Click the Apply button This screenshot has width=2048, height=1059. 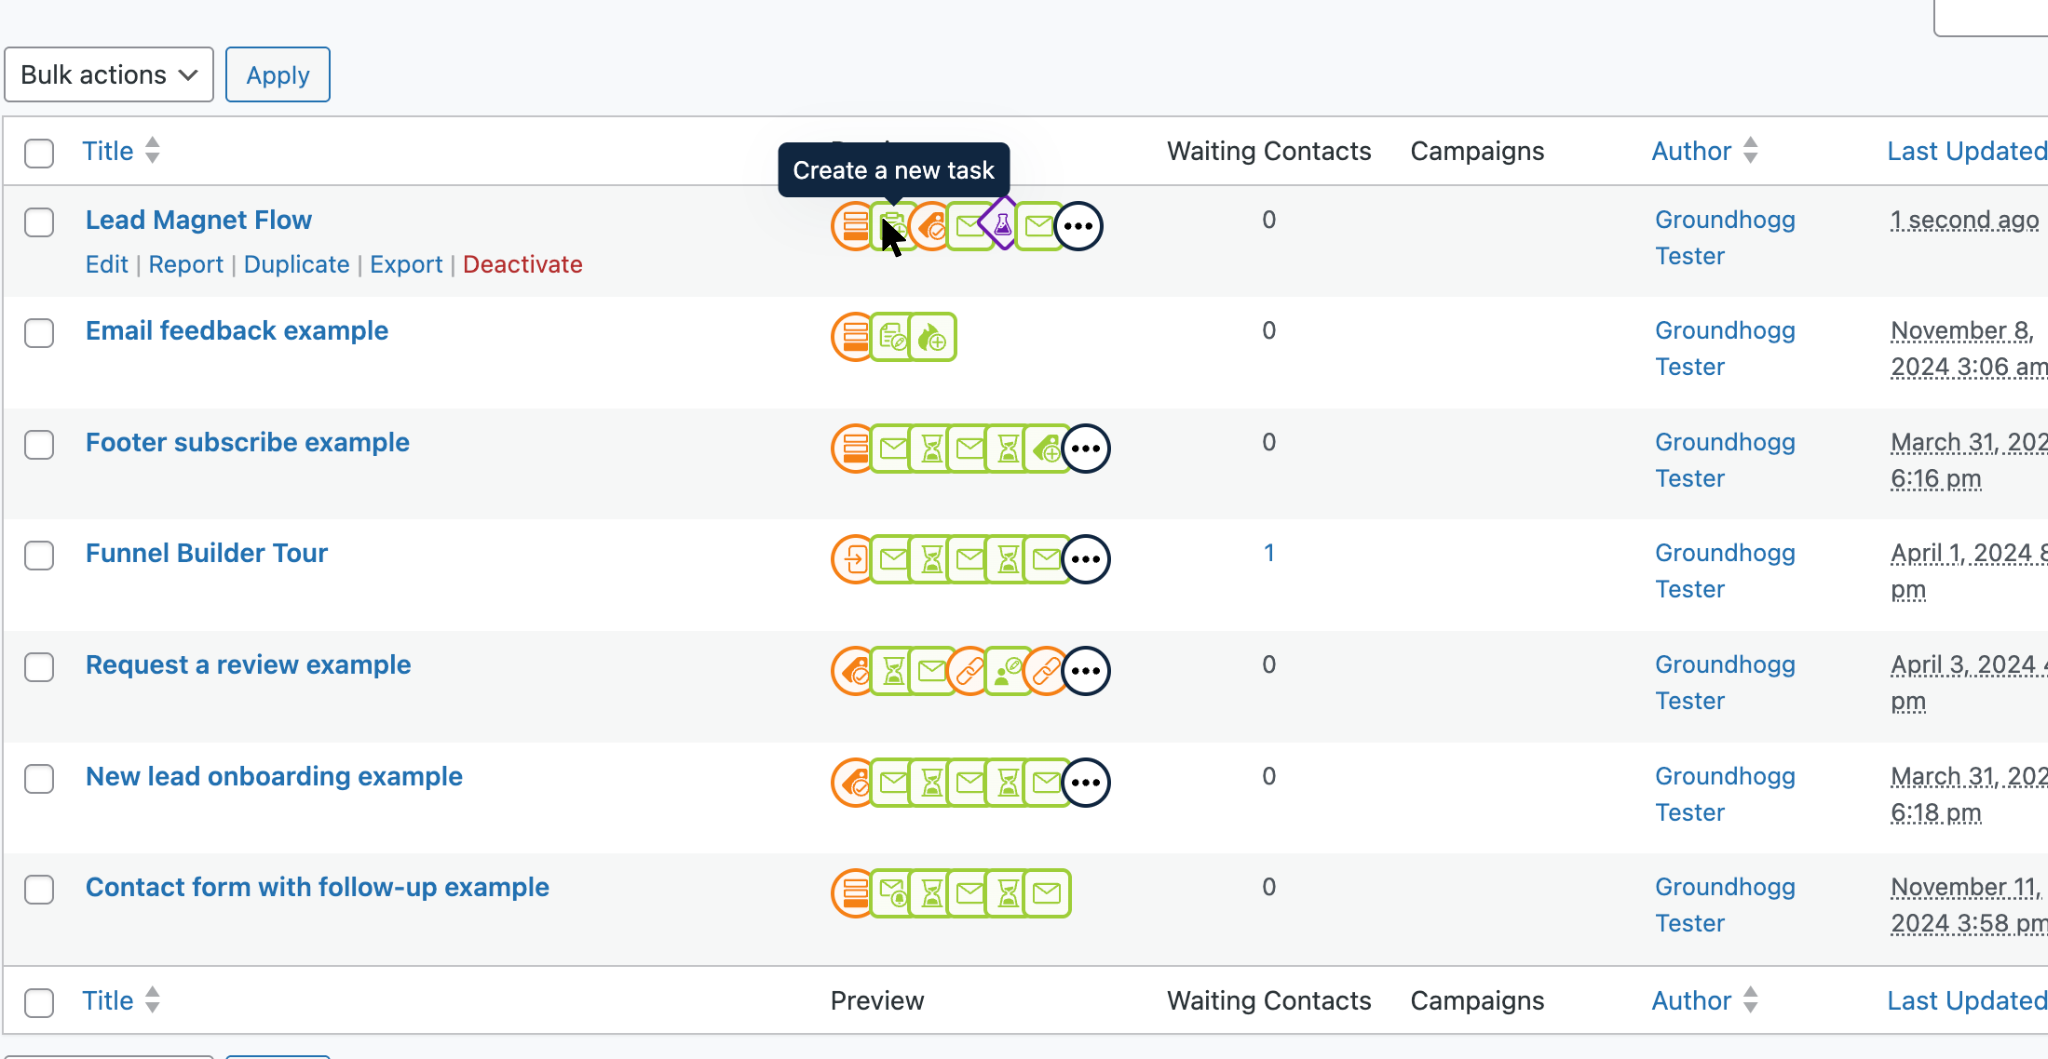point(278,75)
